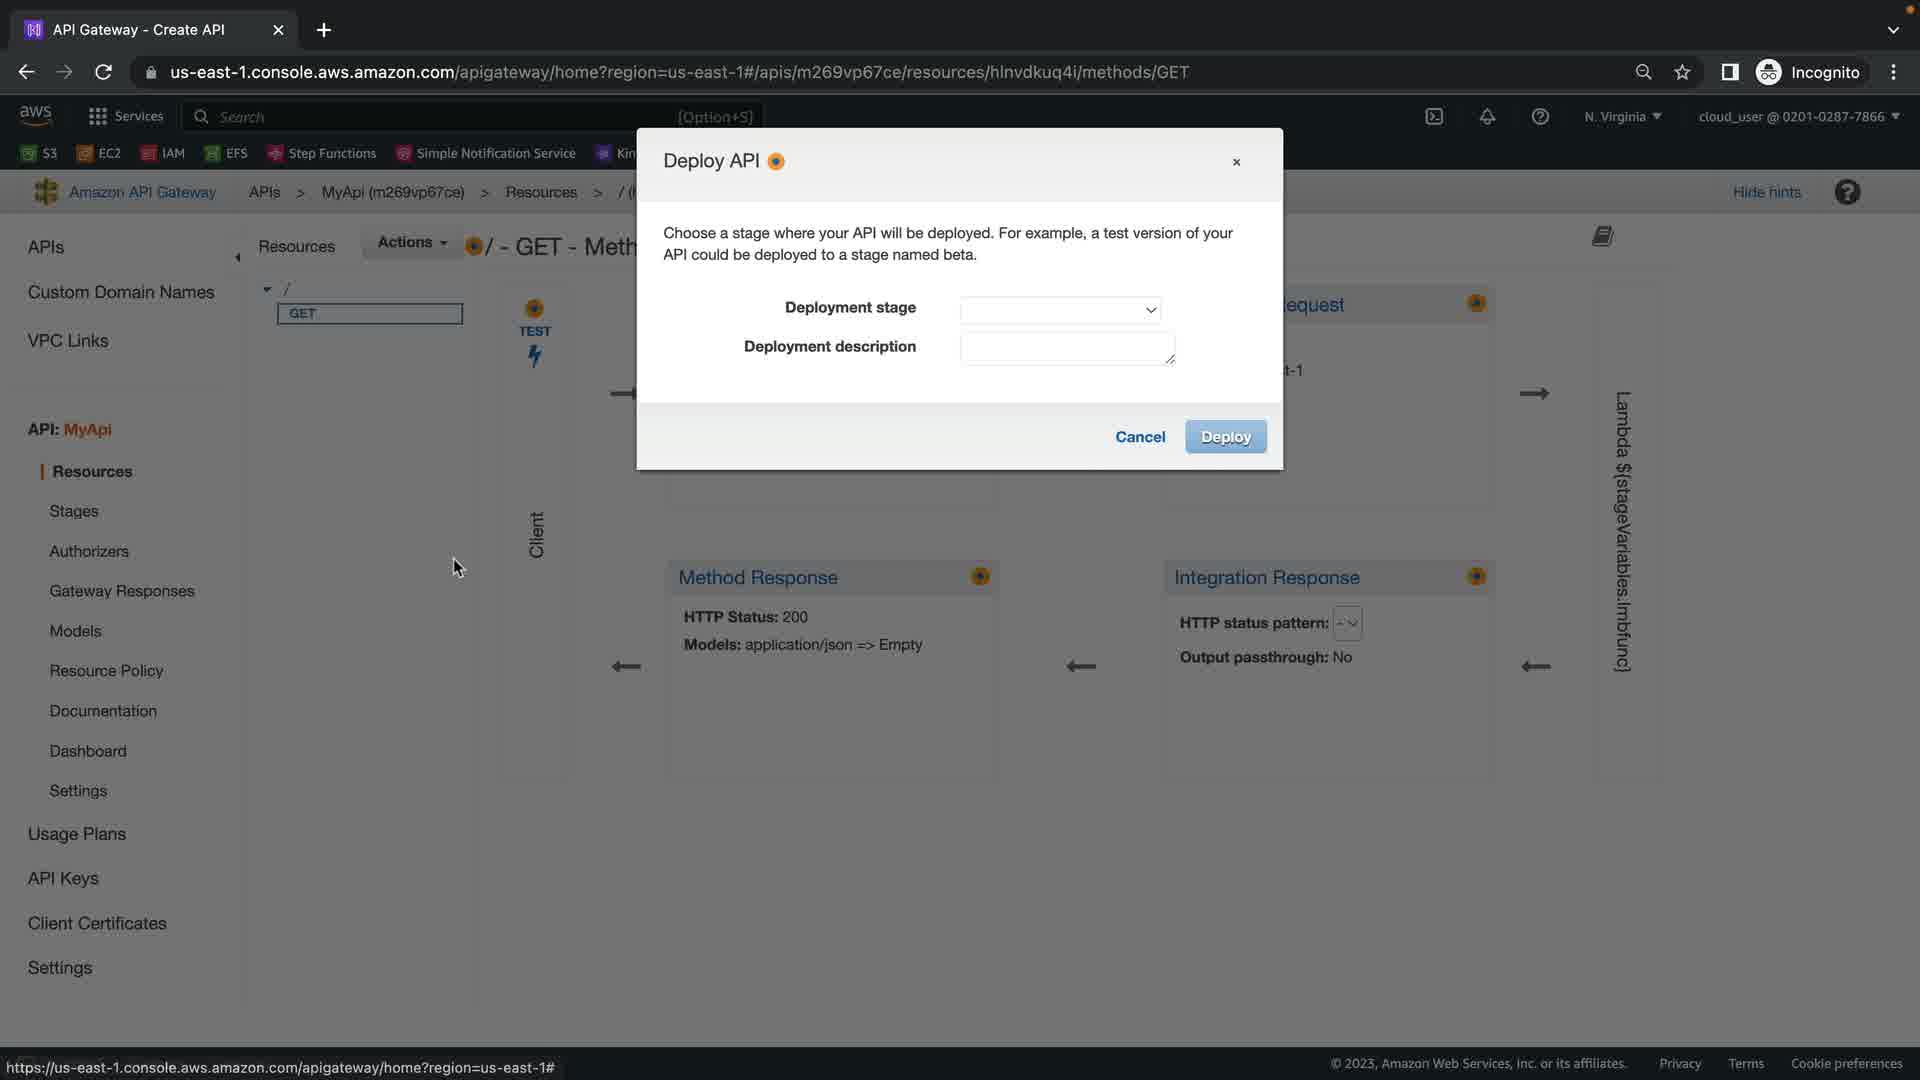Open the documentation book icon
Image resolution: width=1920 pixels, height=1080 pixels.
[x=1602, y=237]
